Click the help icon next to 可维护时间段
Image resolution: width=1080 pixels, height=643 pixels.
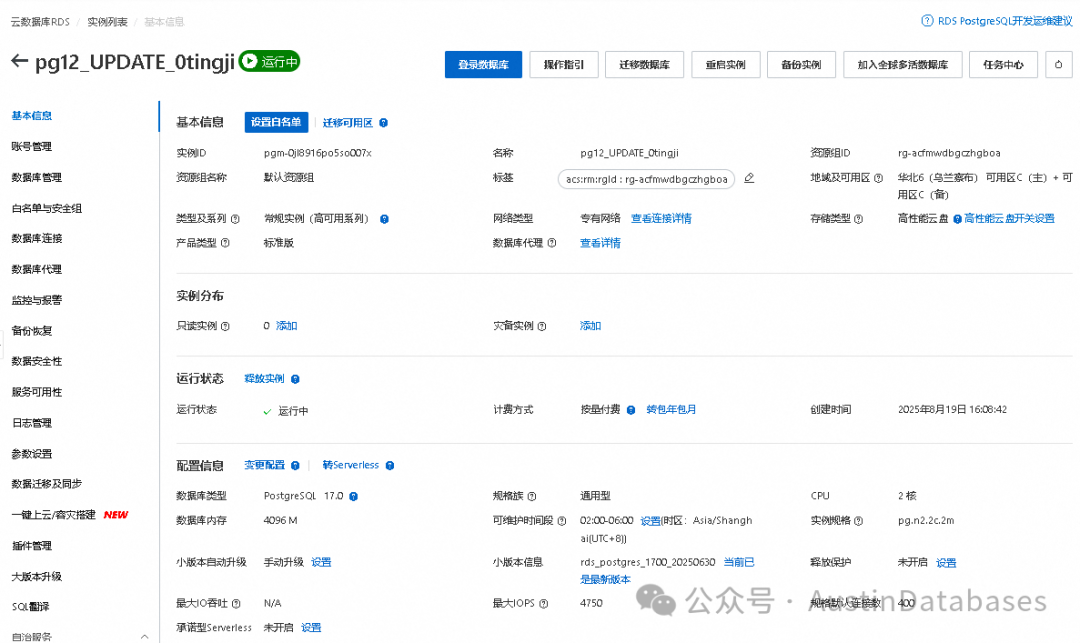[562, 521]
